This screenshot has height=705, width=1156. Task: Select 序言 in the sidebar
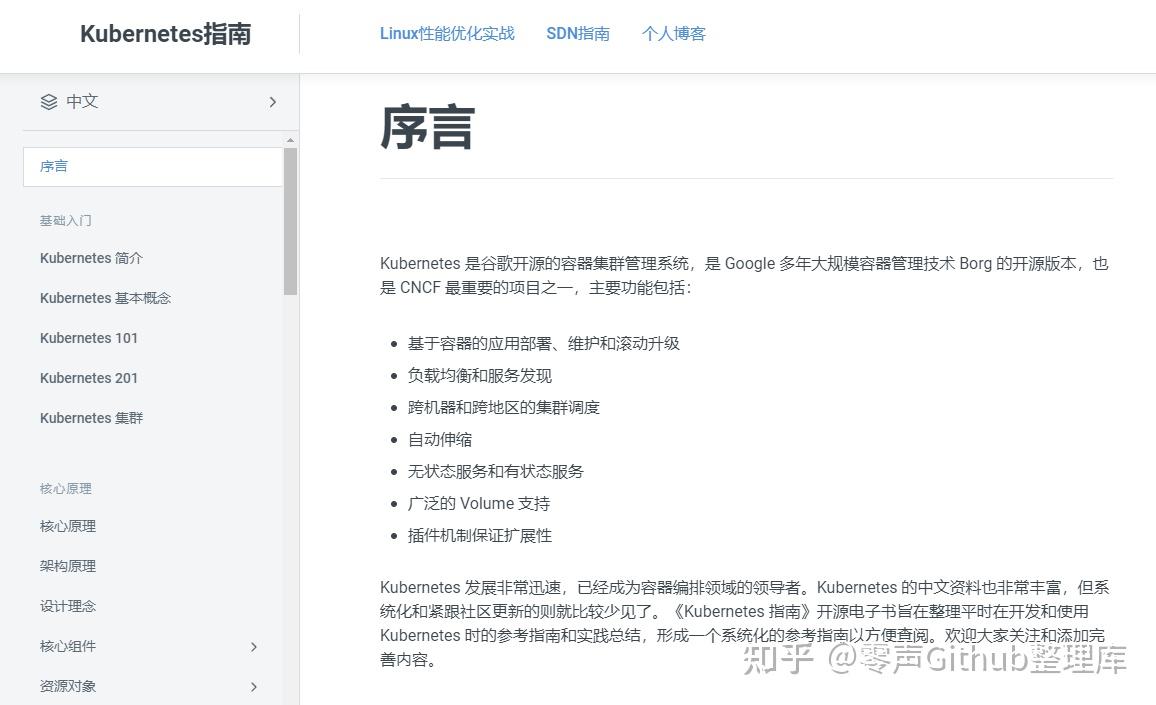[x=53, y=166]
